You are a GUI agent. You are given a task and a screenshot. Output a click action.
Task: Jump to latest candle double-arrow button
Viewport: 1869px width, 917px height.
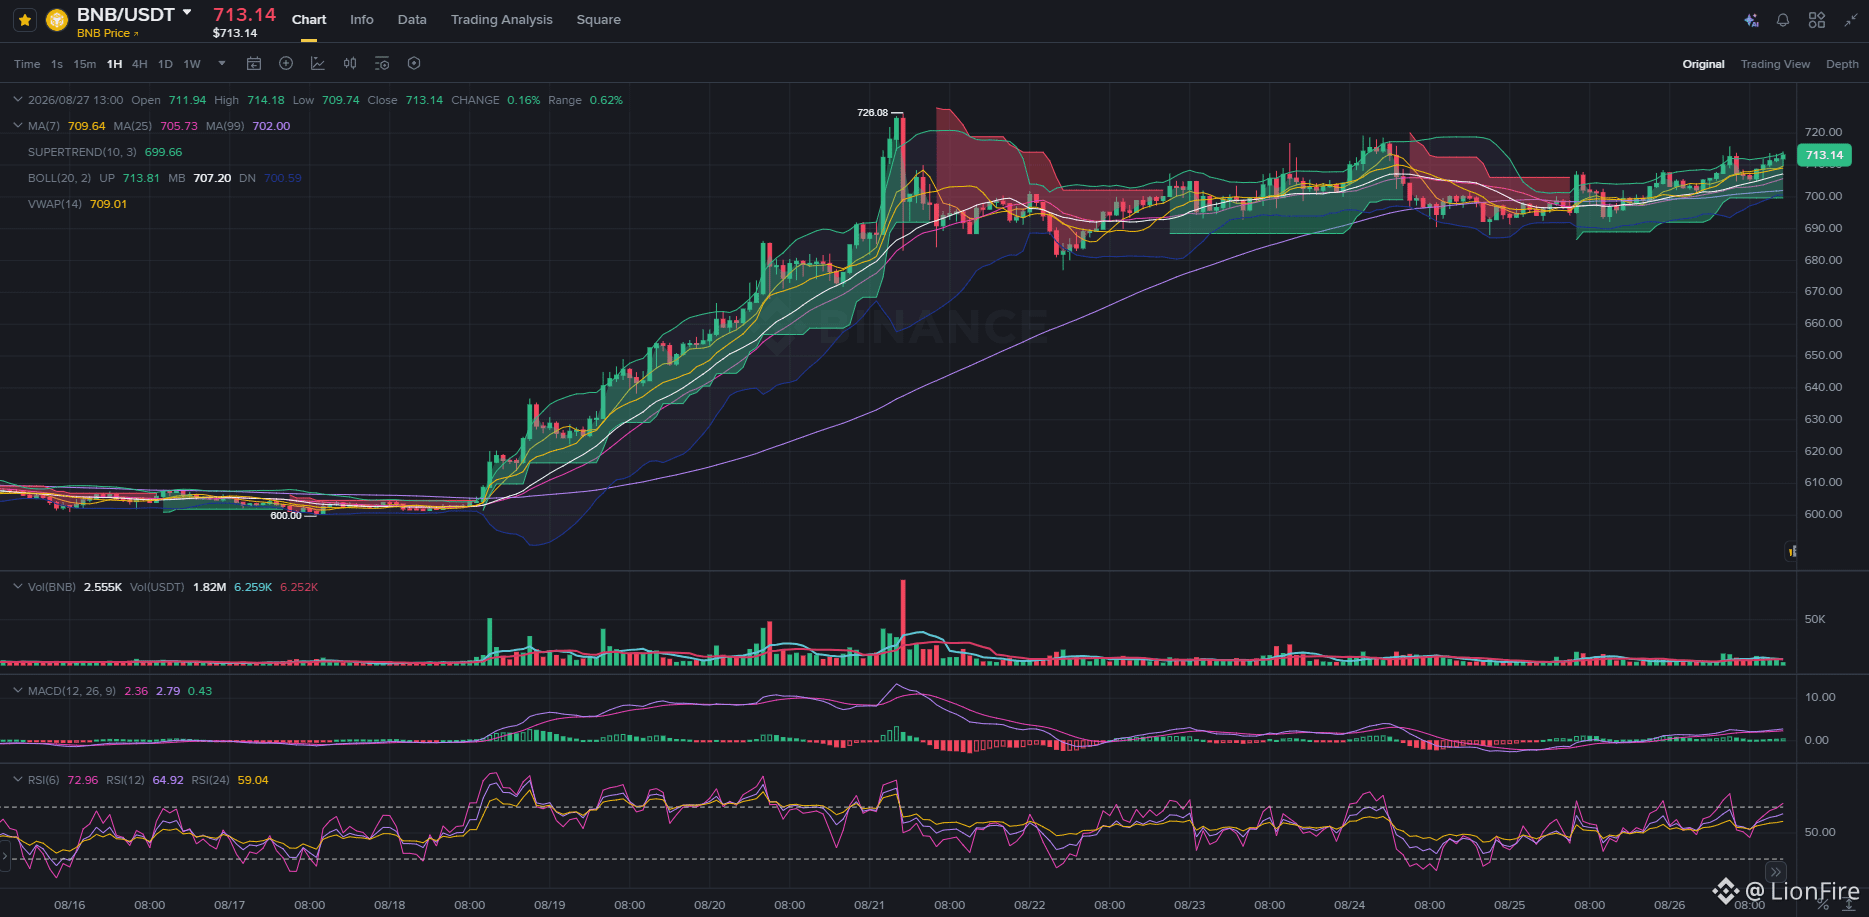pos(1776,872)
